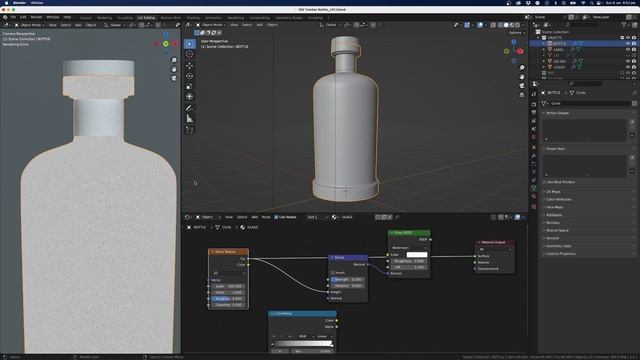This screenshot has height=360, width=640.
Task: Select the Cursor tool in viewport toolbar
Action: click(x=190, y=54)
